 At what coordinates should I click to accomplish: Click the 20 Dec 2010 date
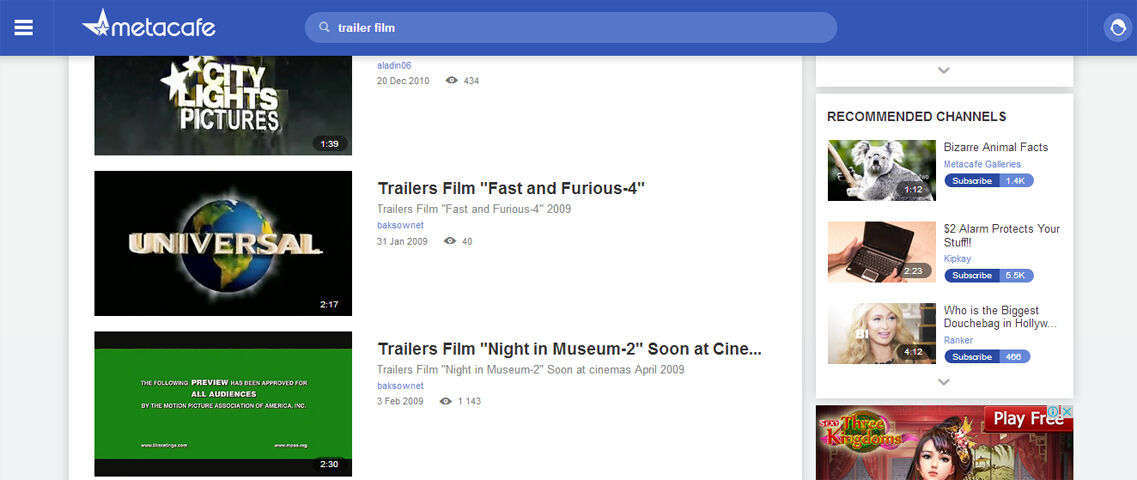(403, 80)
